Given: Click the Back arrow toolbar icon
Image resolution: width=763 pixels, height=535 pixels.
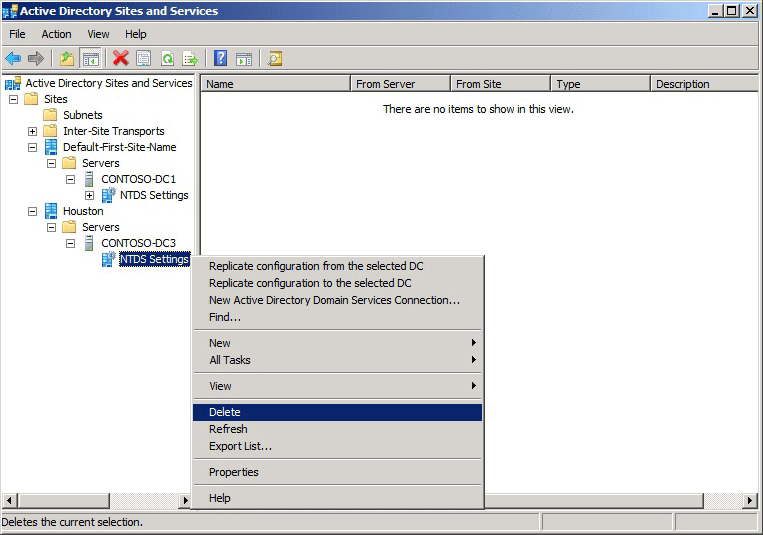Looking at the screenshot, I should (x=13, y=59).
